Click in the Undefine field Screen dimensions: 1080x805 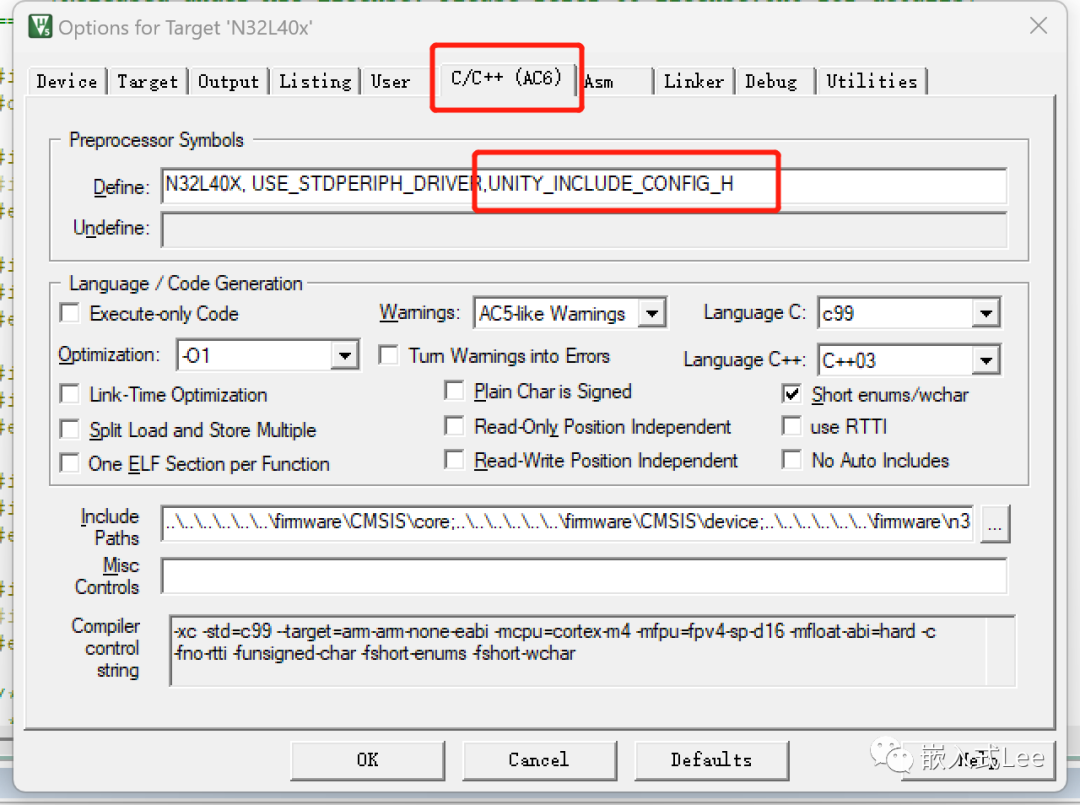tap(584, 229)
